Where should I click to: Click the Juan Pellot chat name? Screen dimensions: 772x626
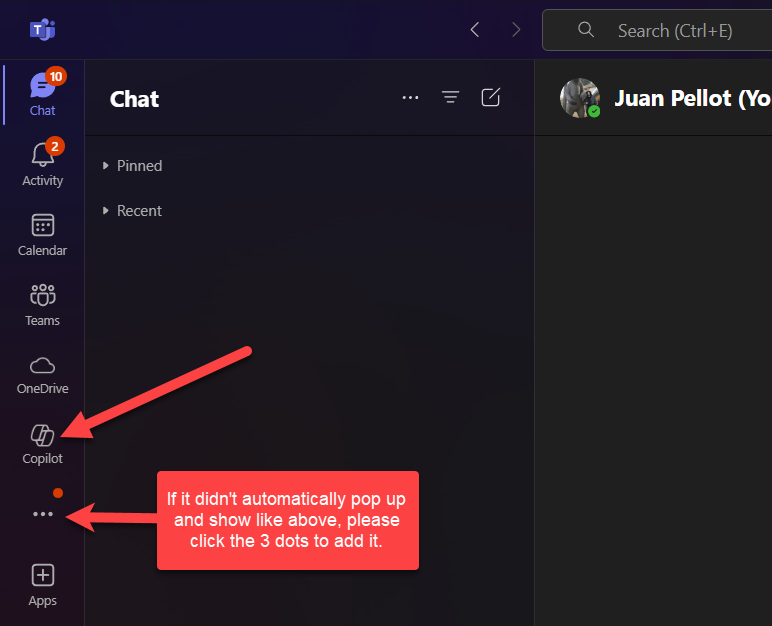pyautogui.click(x=690, y=99)
